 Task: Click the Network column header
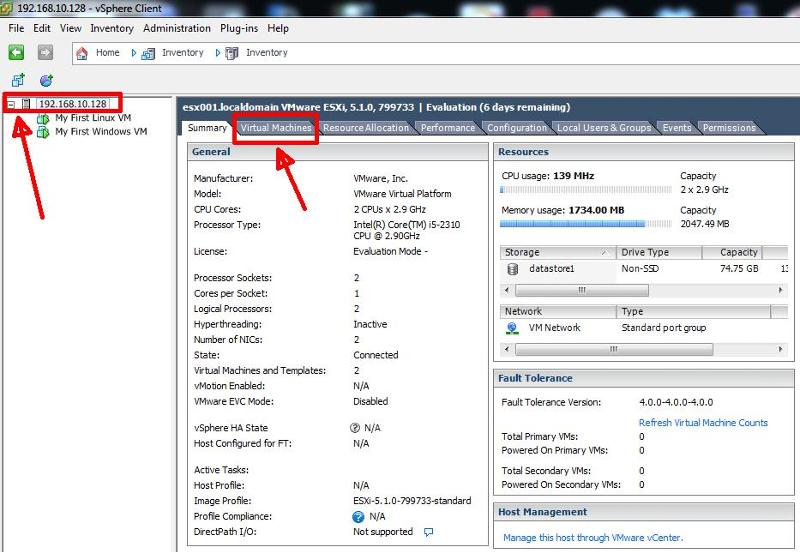[558, 311]
